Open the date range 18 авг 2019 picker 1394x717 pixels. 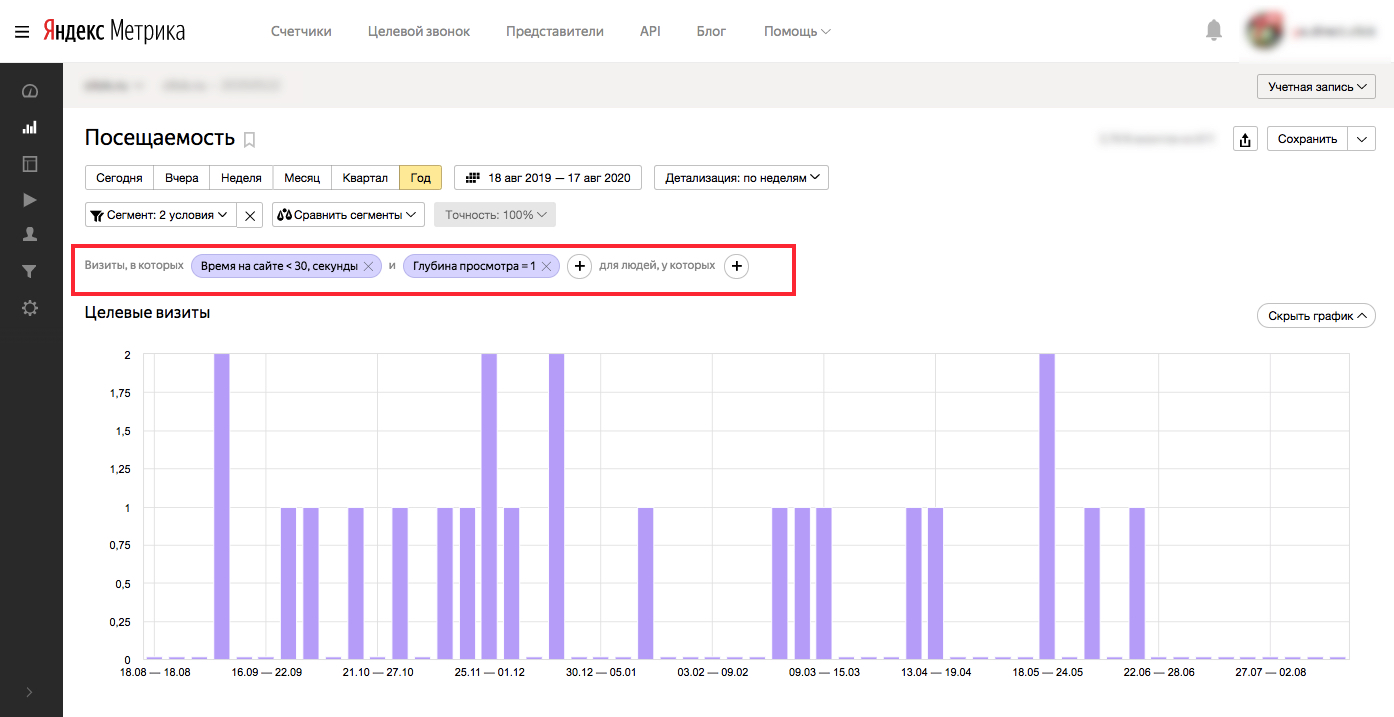tap(548, 178)
